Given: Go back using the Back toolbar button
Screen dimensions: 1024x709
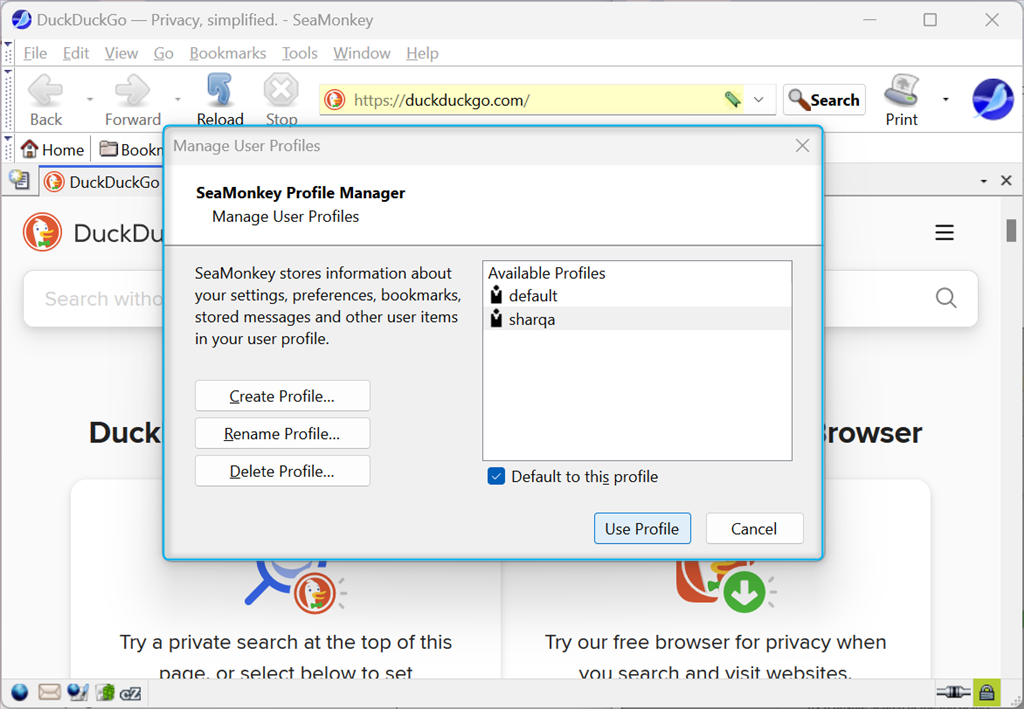Looking at the screenshot, I should point(46,100).
